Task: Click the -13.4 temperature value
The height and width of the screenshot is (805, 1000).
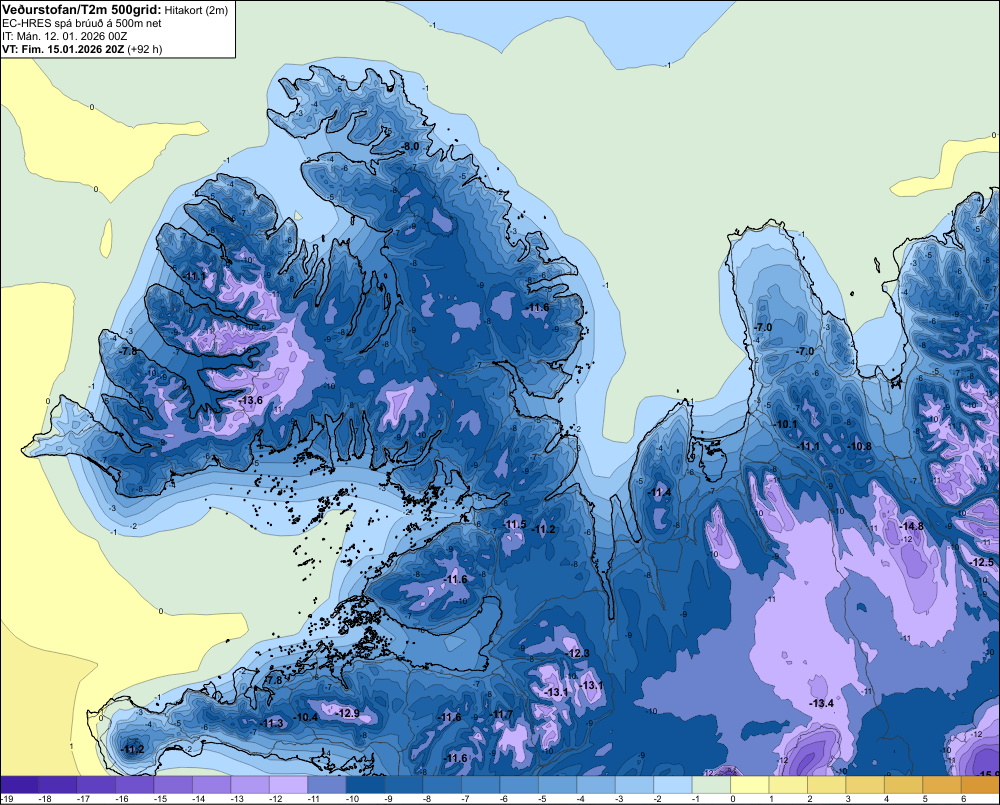Action: tap(821, 703)
